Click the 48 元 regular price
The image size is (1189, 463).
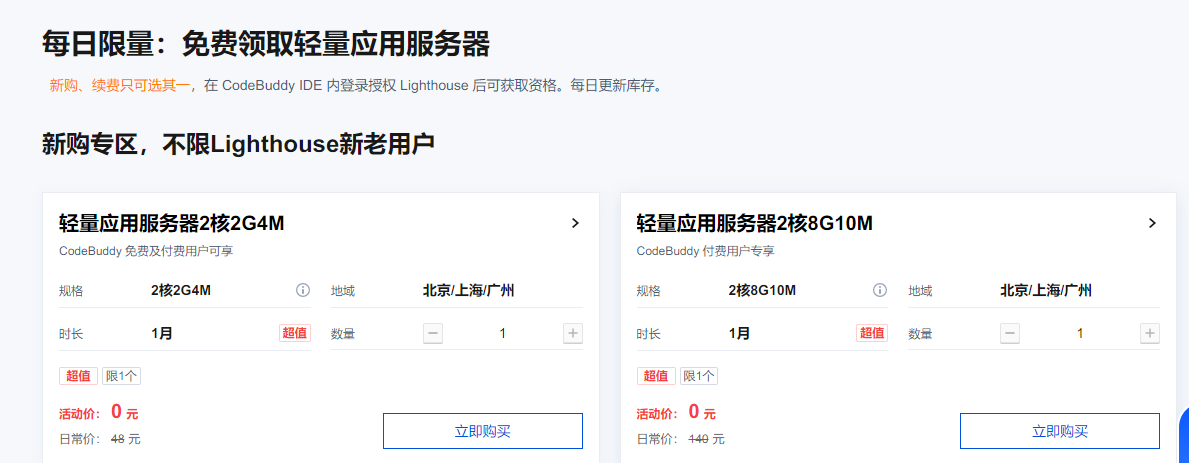(125, 439)
